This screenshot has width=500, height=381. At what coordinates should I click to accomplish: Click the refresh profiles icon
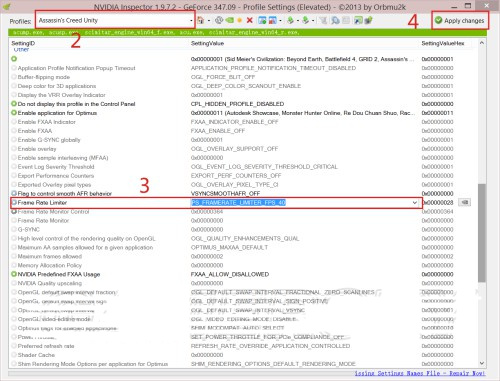[x=219, y=20]
